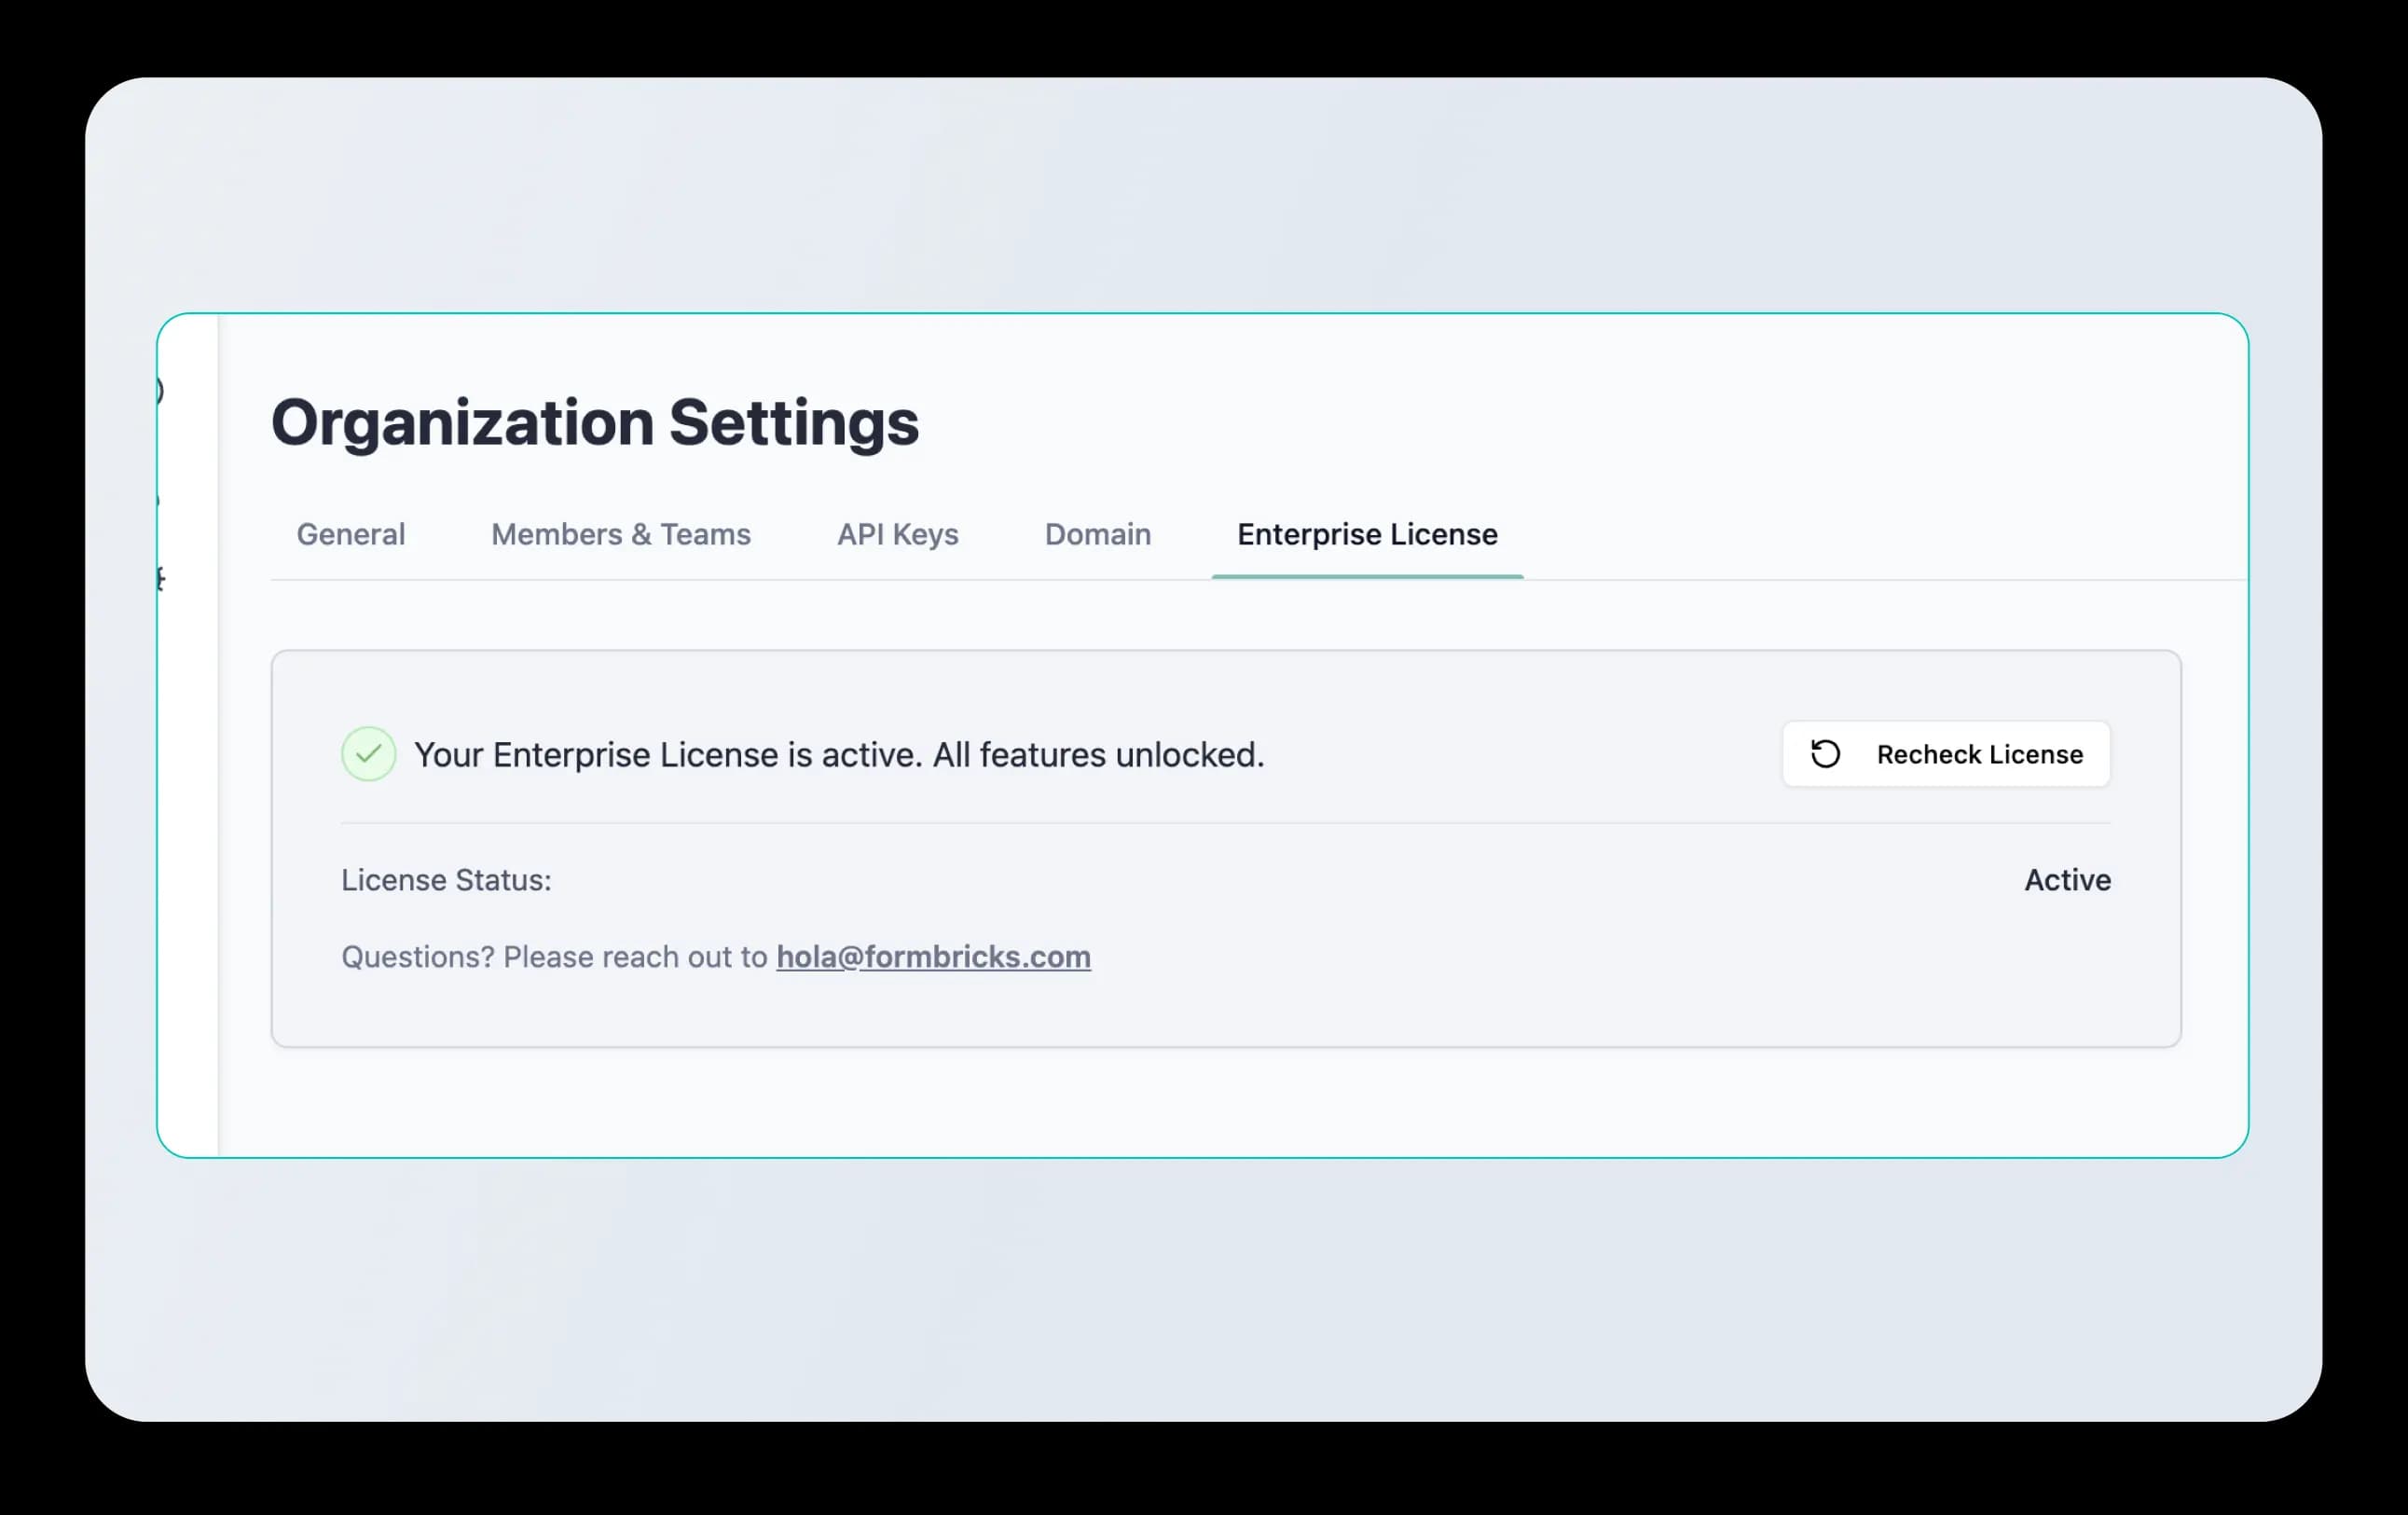
Task: Click the partially visible gear icon in sidebar
Action: [161, 579]
